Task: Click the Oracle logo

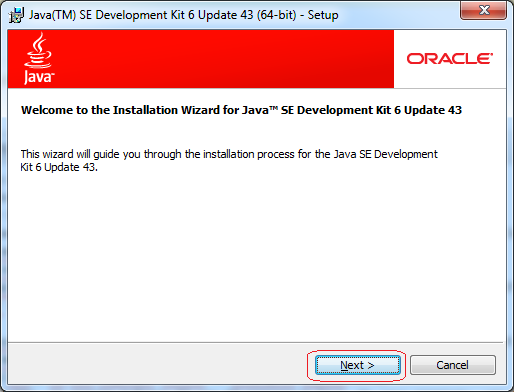Action: pyautogui.click(x=450, y=59)
